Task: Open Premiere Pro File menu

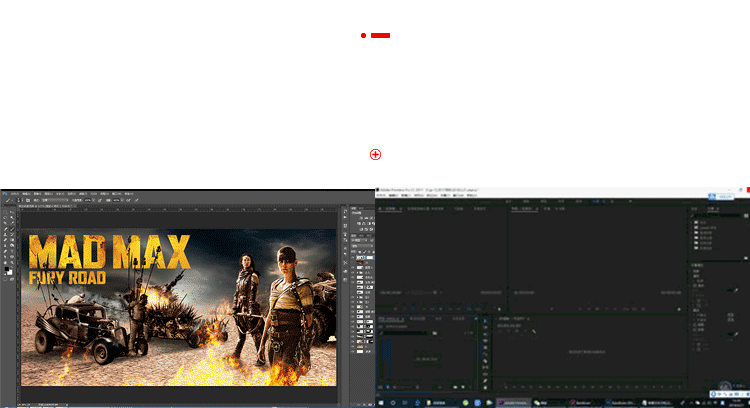Action: click(x=381, y=195)
